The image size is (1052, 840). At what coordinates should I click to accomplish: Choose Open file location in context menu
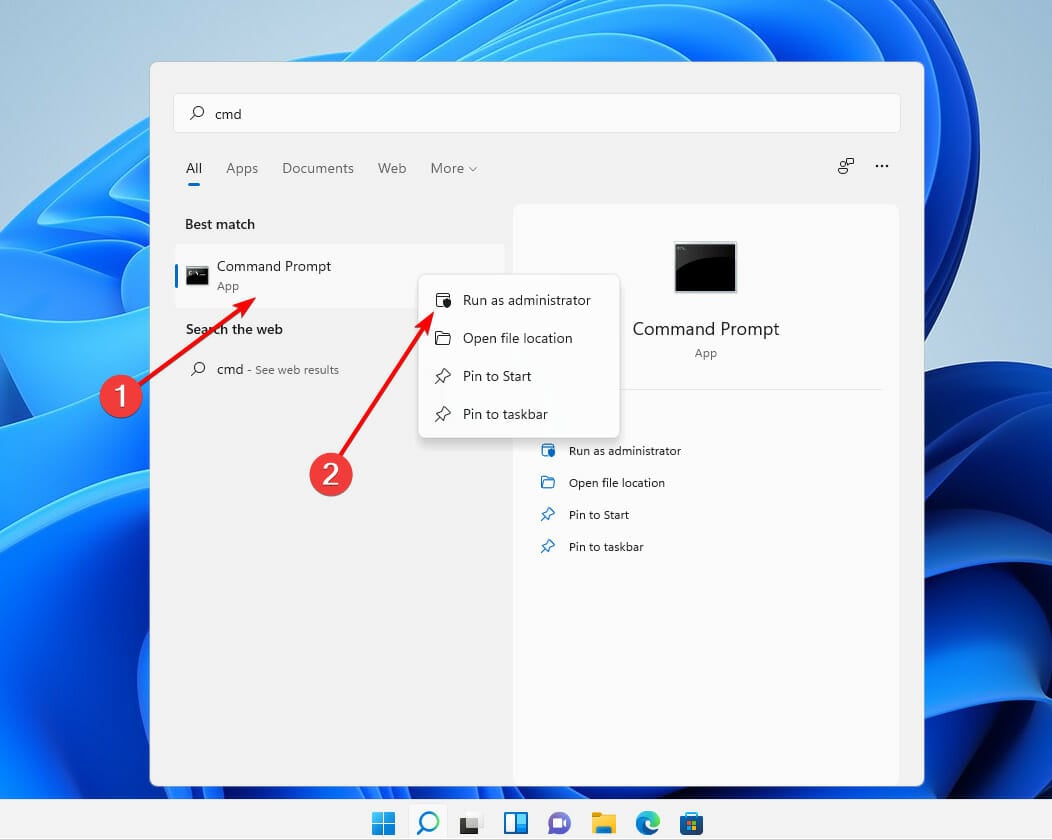(519, 338)
